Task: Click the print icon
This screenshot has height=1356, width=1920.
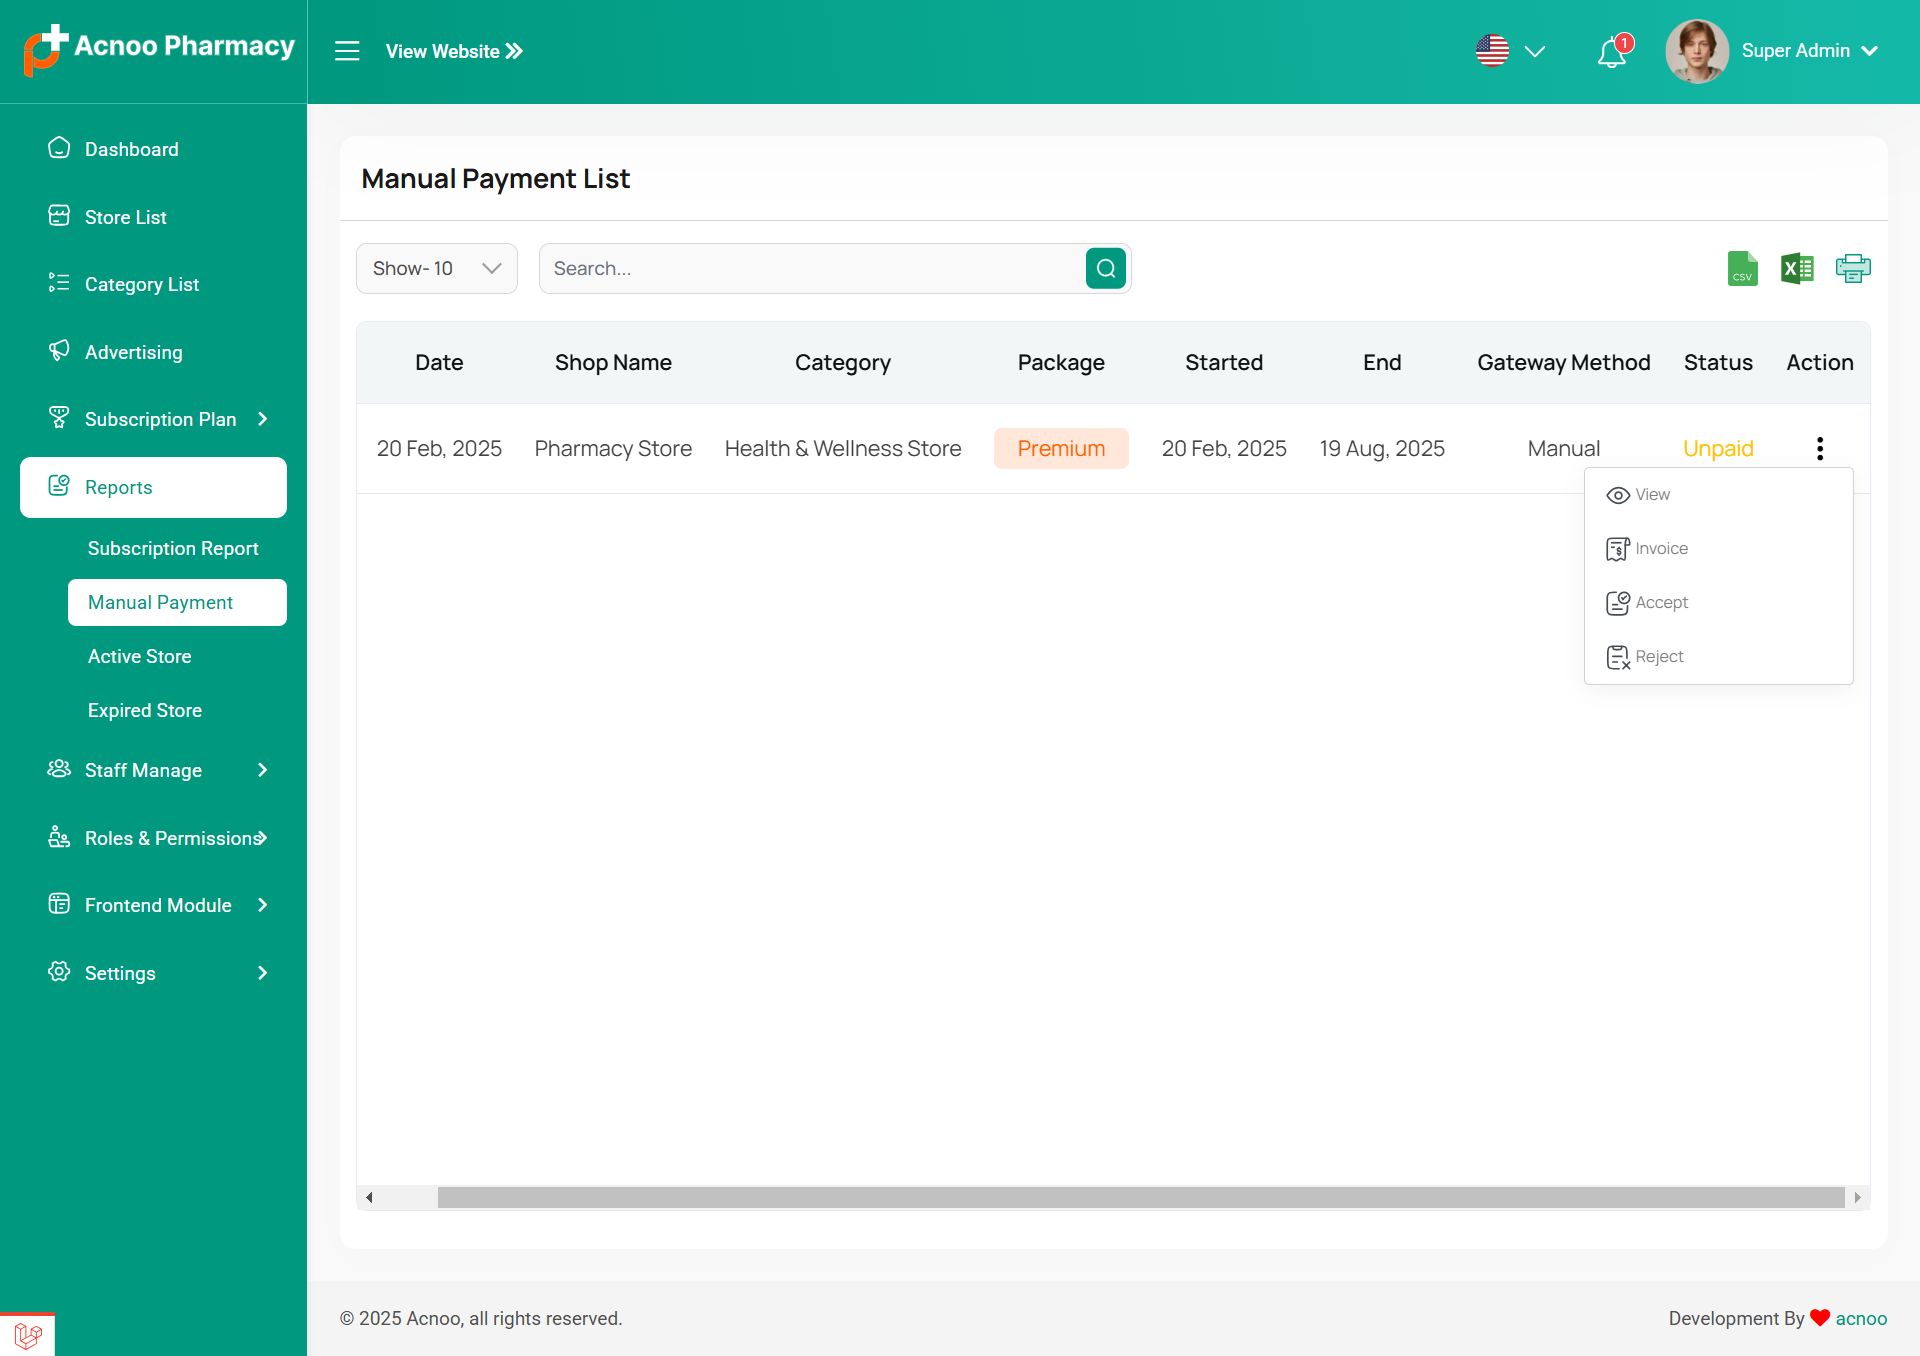Action: [x=1853, y=268]
